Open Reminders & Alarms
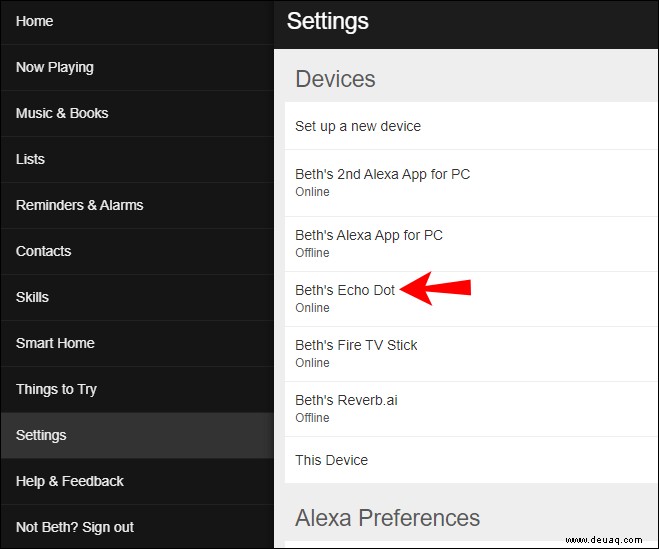659x549 pixels. tap(137, 206)
